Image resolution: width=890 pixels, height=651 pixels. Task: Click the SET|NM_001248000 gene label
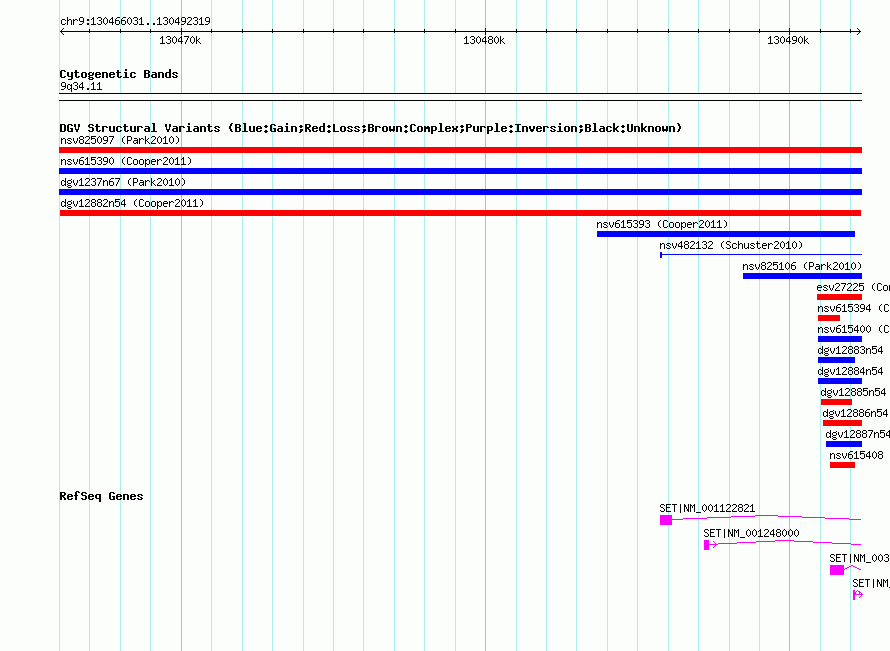coord(751,533)
